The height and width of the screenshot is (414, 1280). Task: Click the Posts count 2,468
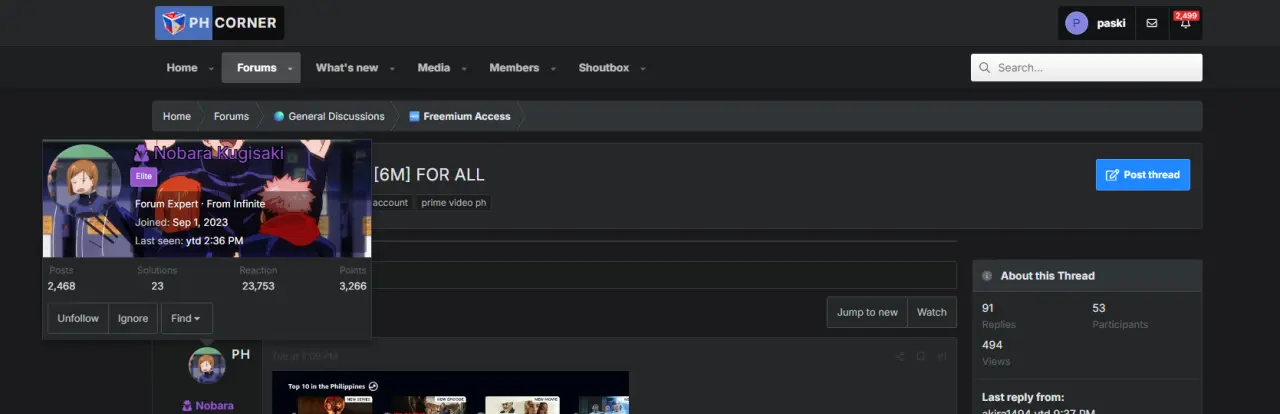click(x=61, y=286)
